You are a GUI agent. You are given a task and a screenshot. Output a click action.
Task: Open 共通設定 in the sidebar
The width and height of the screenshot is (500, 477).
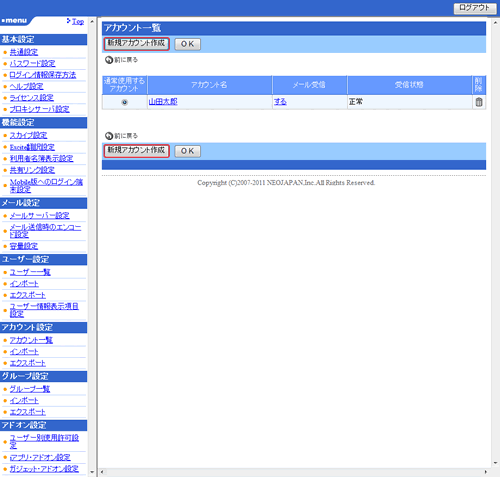tap(24, 52)
